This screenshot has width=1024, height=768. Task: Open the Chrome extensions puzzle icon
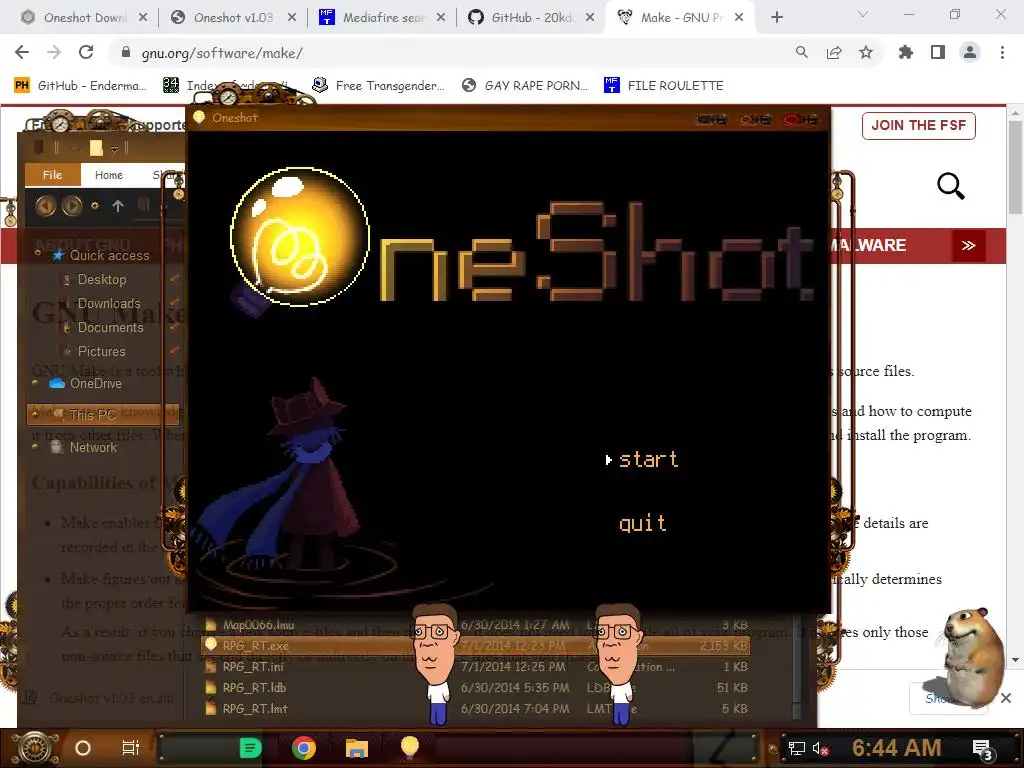(x=906, y=52)
